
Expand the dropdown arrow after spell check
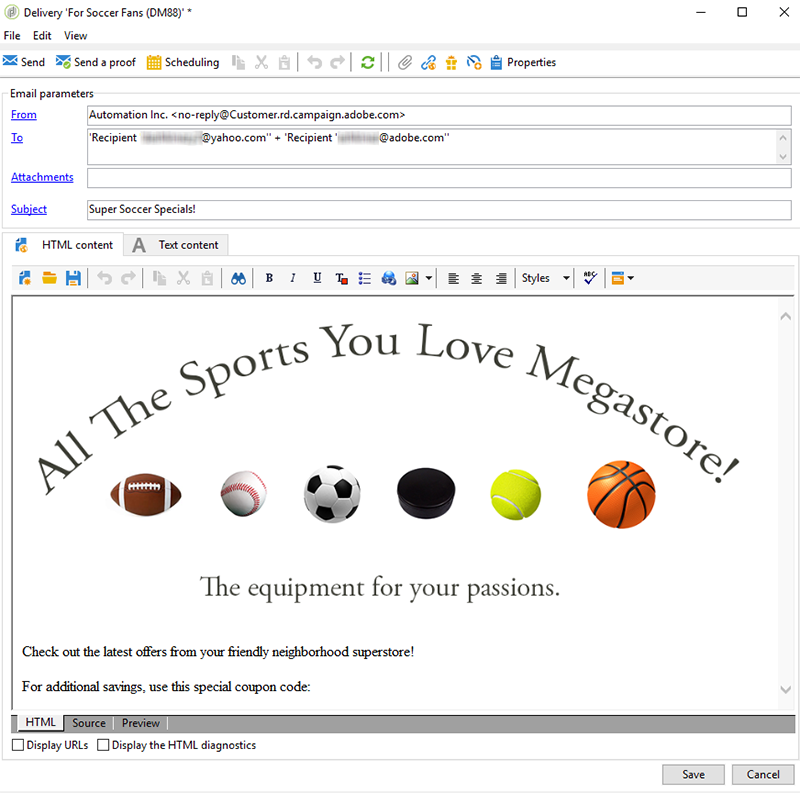pyautogui.click(x=631, y=278)
